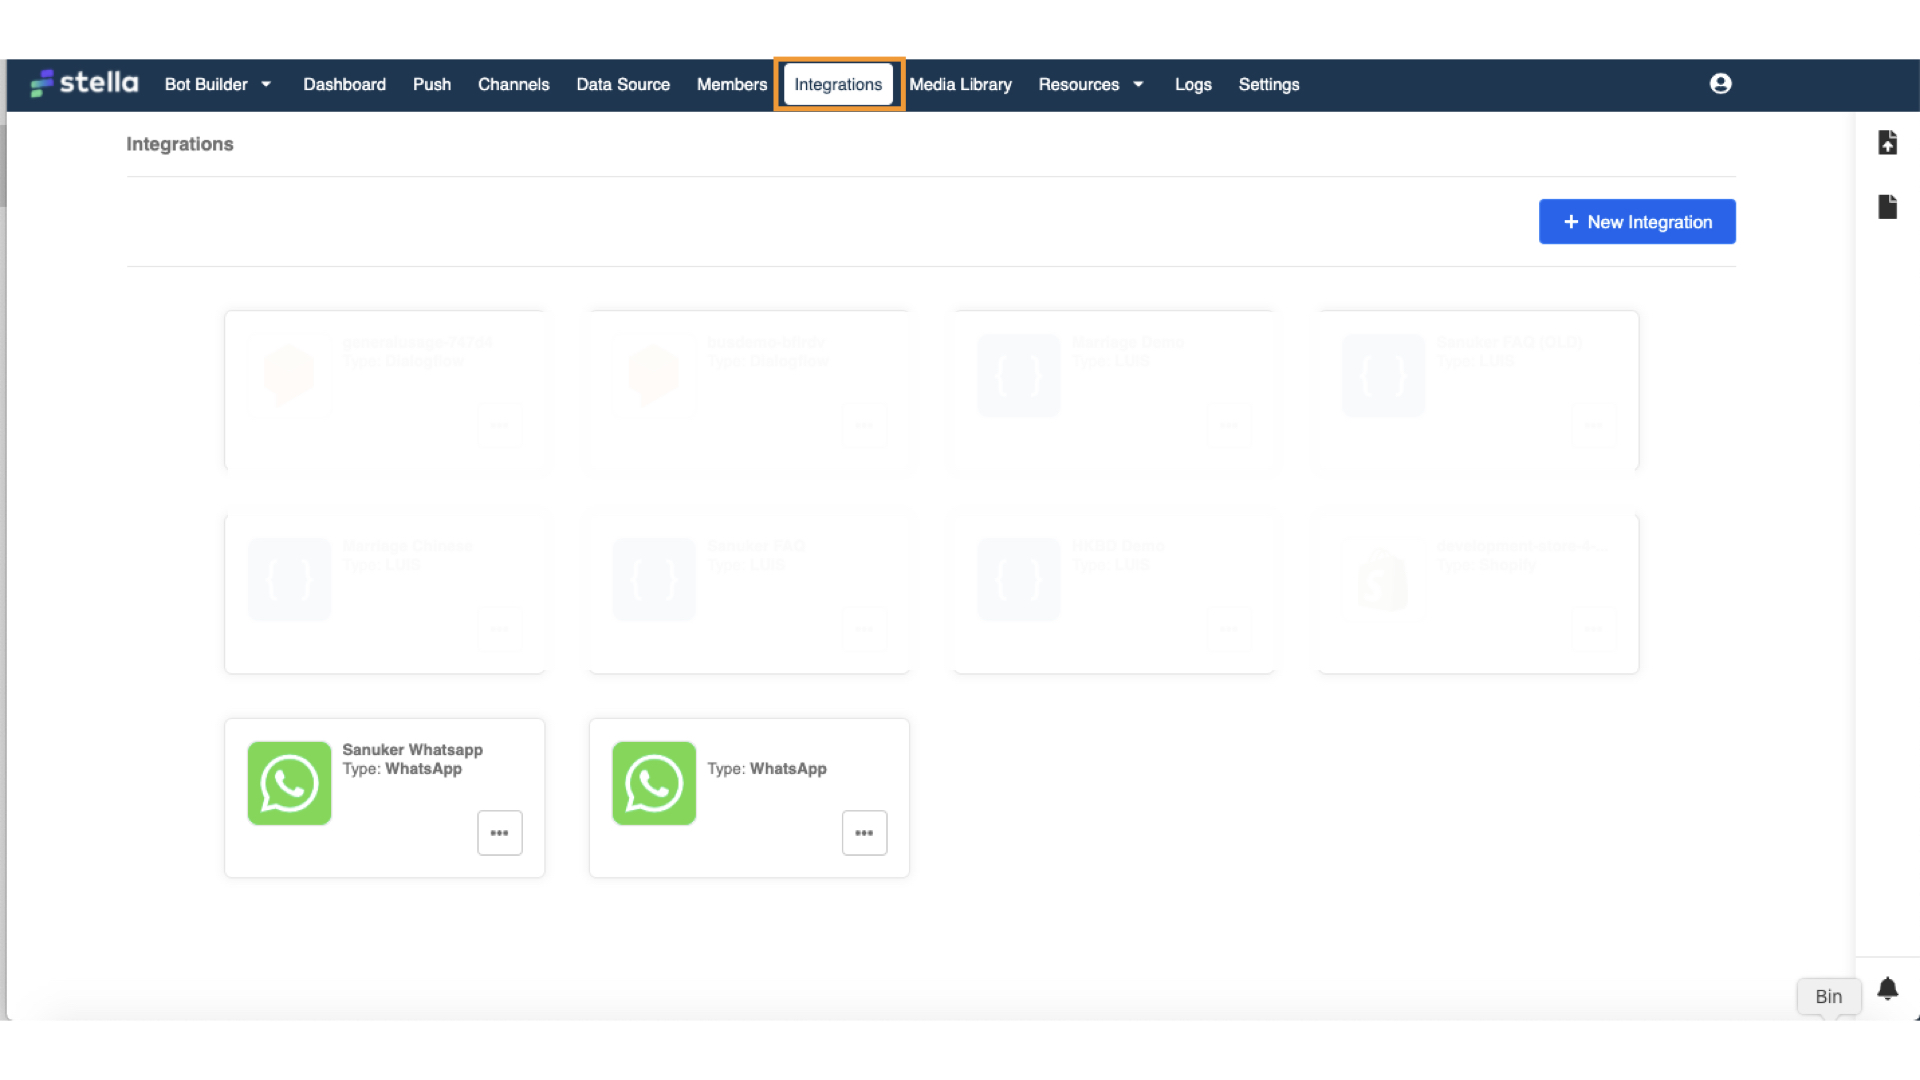Click the unnamed WhatsApp integration logo
1920x1080 pixels.
point(654,783)
